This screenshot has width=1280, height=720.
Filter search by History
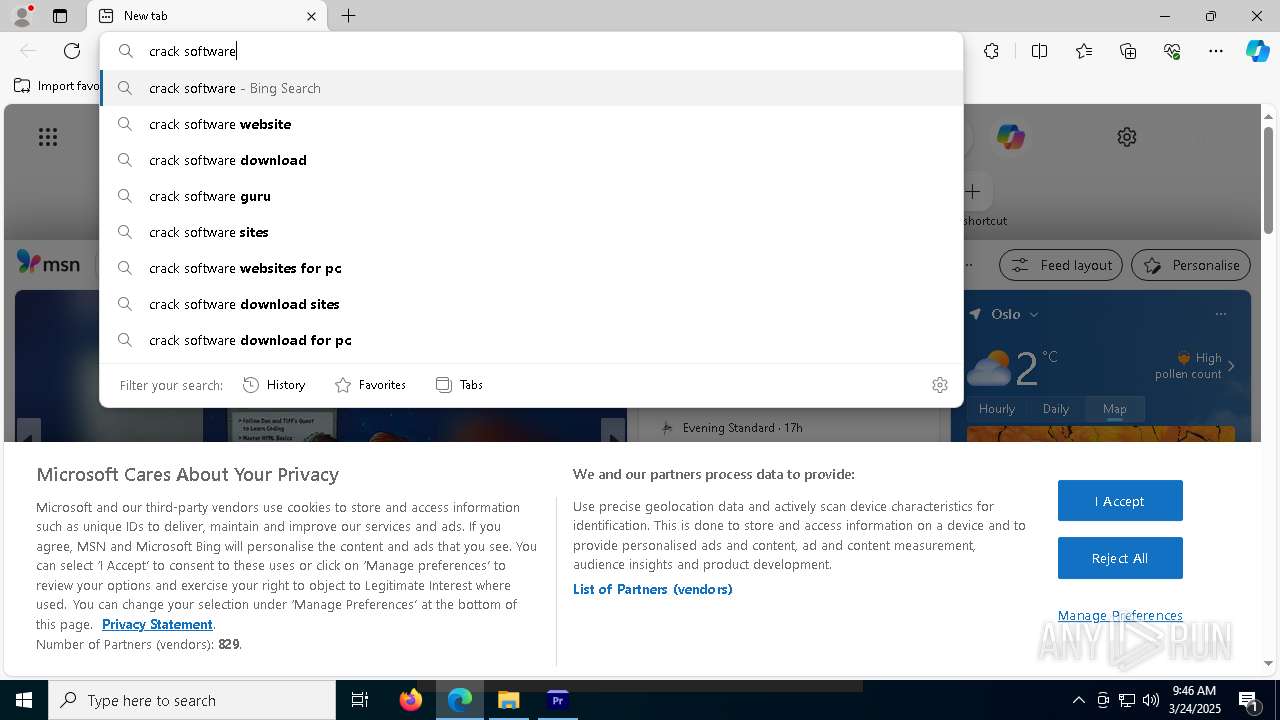pos(274,385)
